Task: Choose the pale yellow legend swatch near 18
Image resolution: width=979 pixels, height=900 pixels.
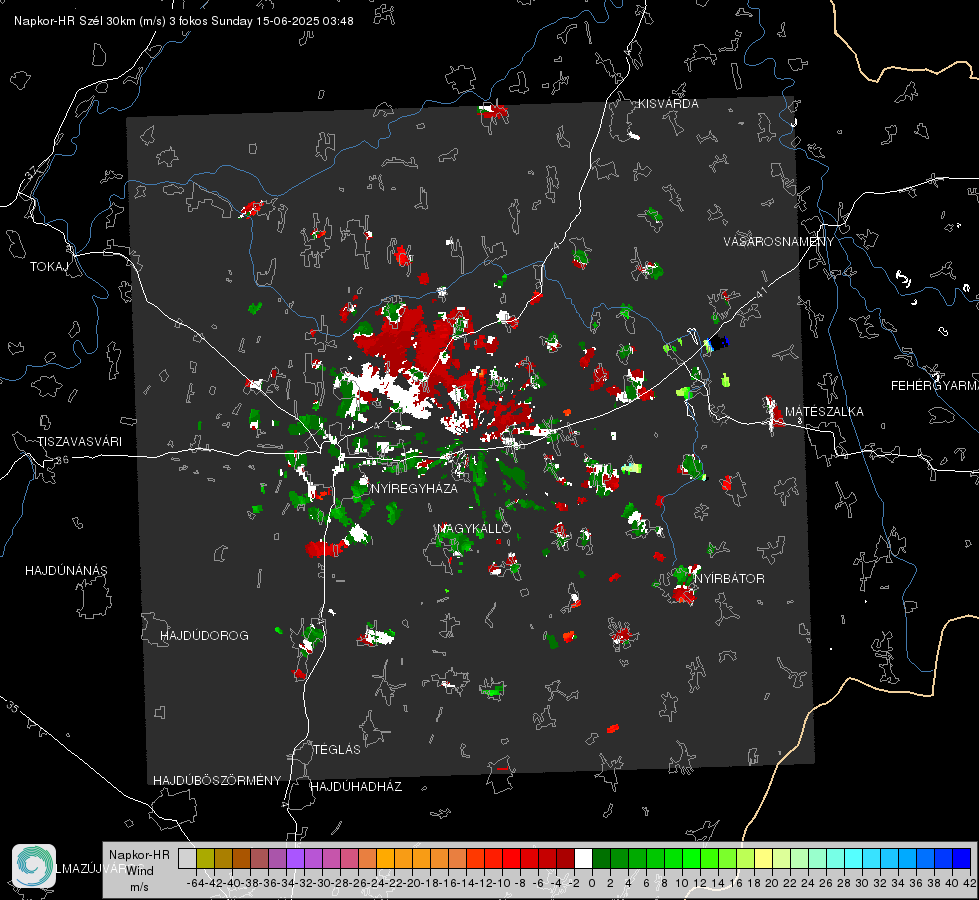Action: [763, 859]
